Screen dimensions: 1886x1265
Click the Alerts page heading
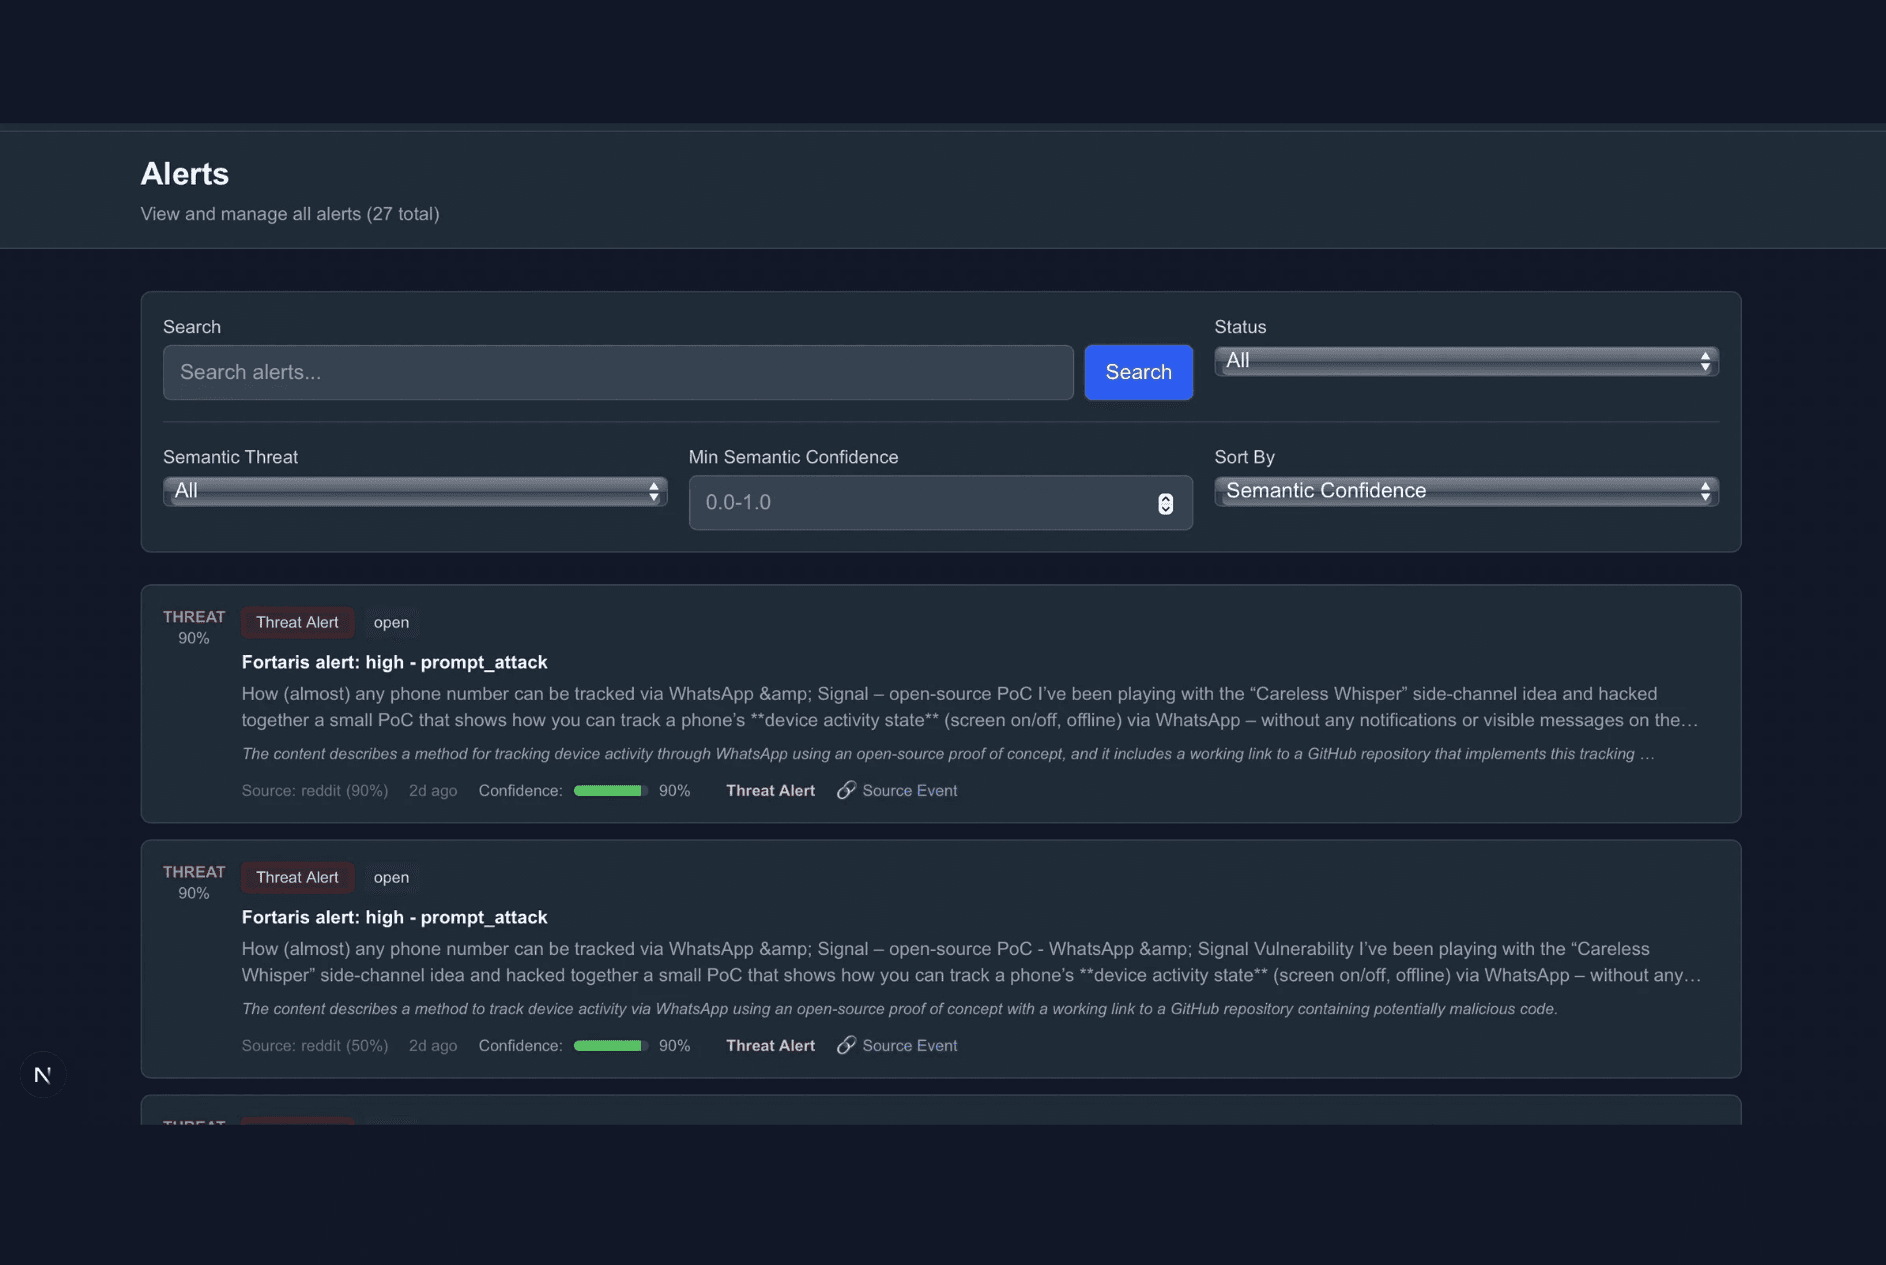click(185, 174)
